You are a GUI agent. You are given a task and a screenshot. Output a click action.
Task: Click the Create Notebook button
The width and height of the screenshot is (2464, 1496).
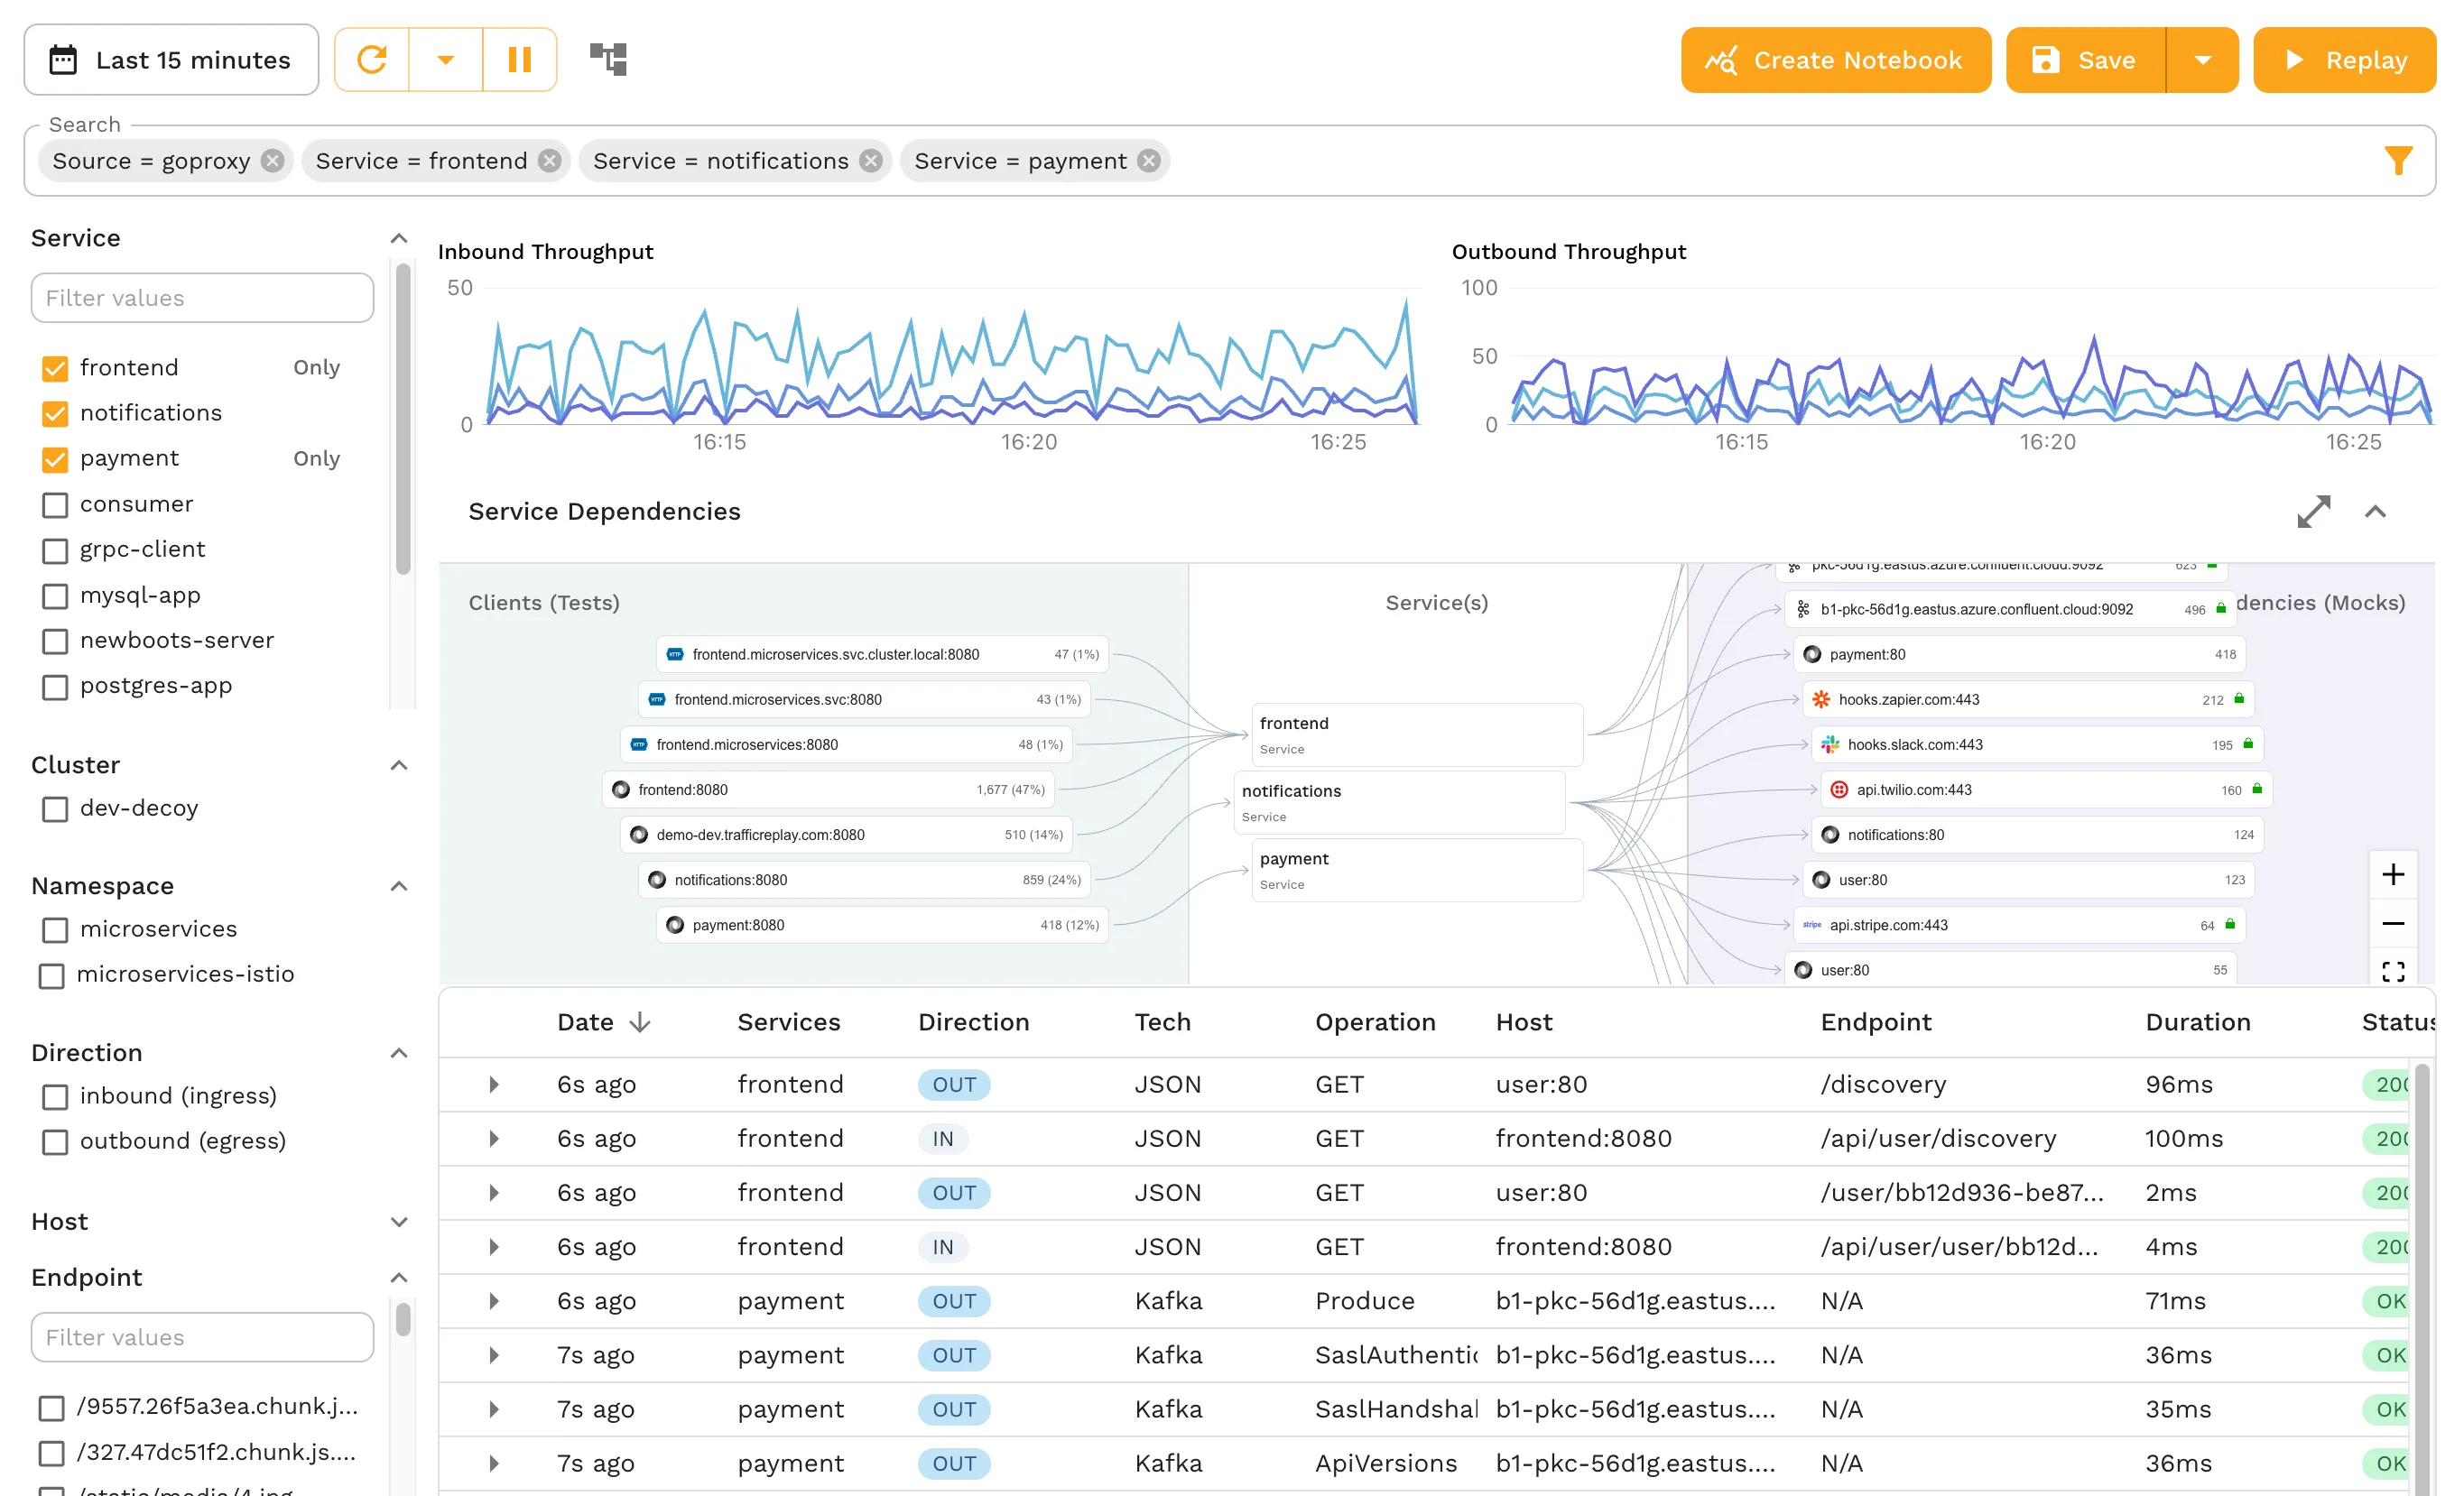click(1835, 59)
